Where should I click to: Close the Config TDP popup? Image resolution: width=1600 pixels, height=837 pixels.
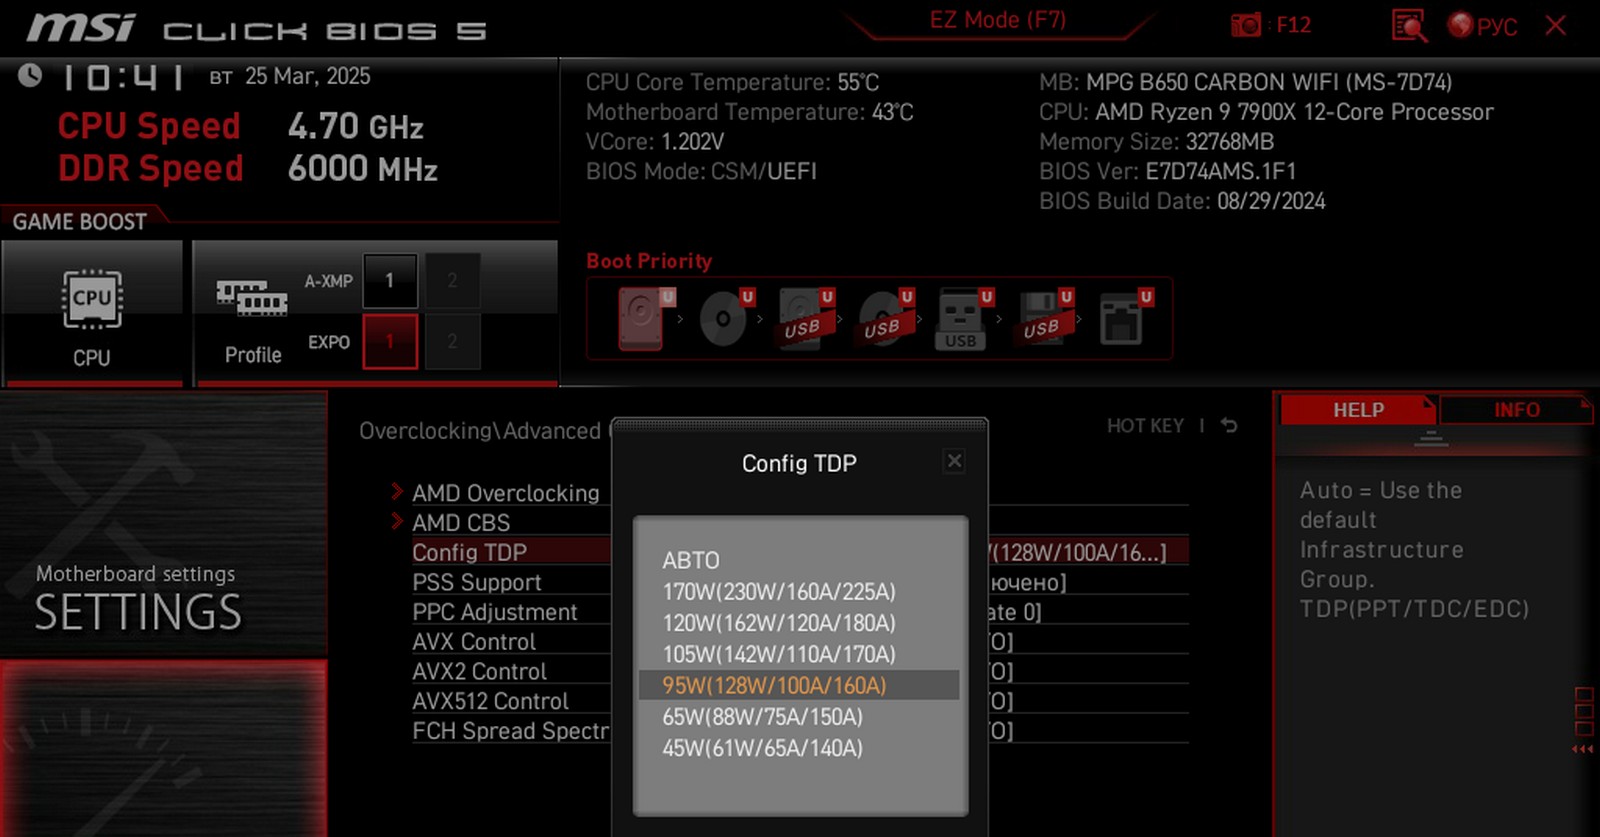pos(954,461)
